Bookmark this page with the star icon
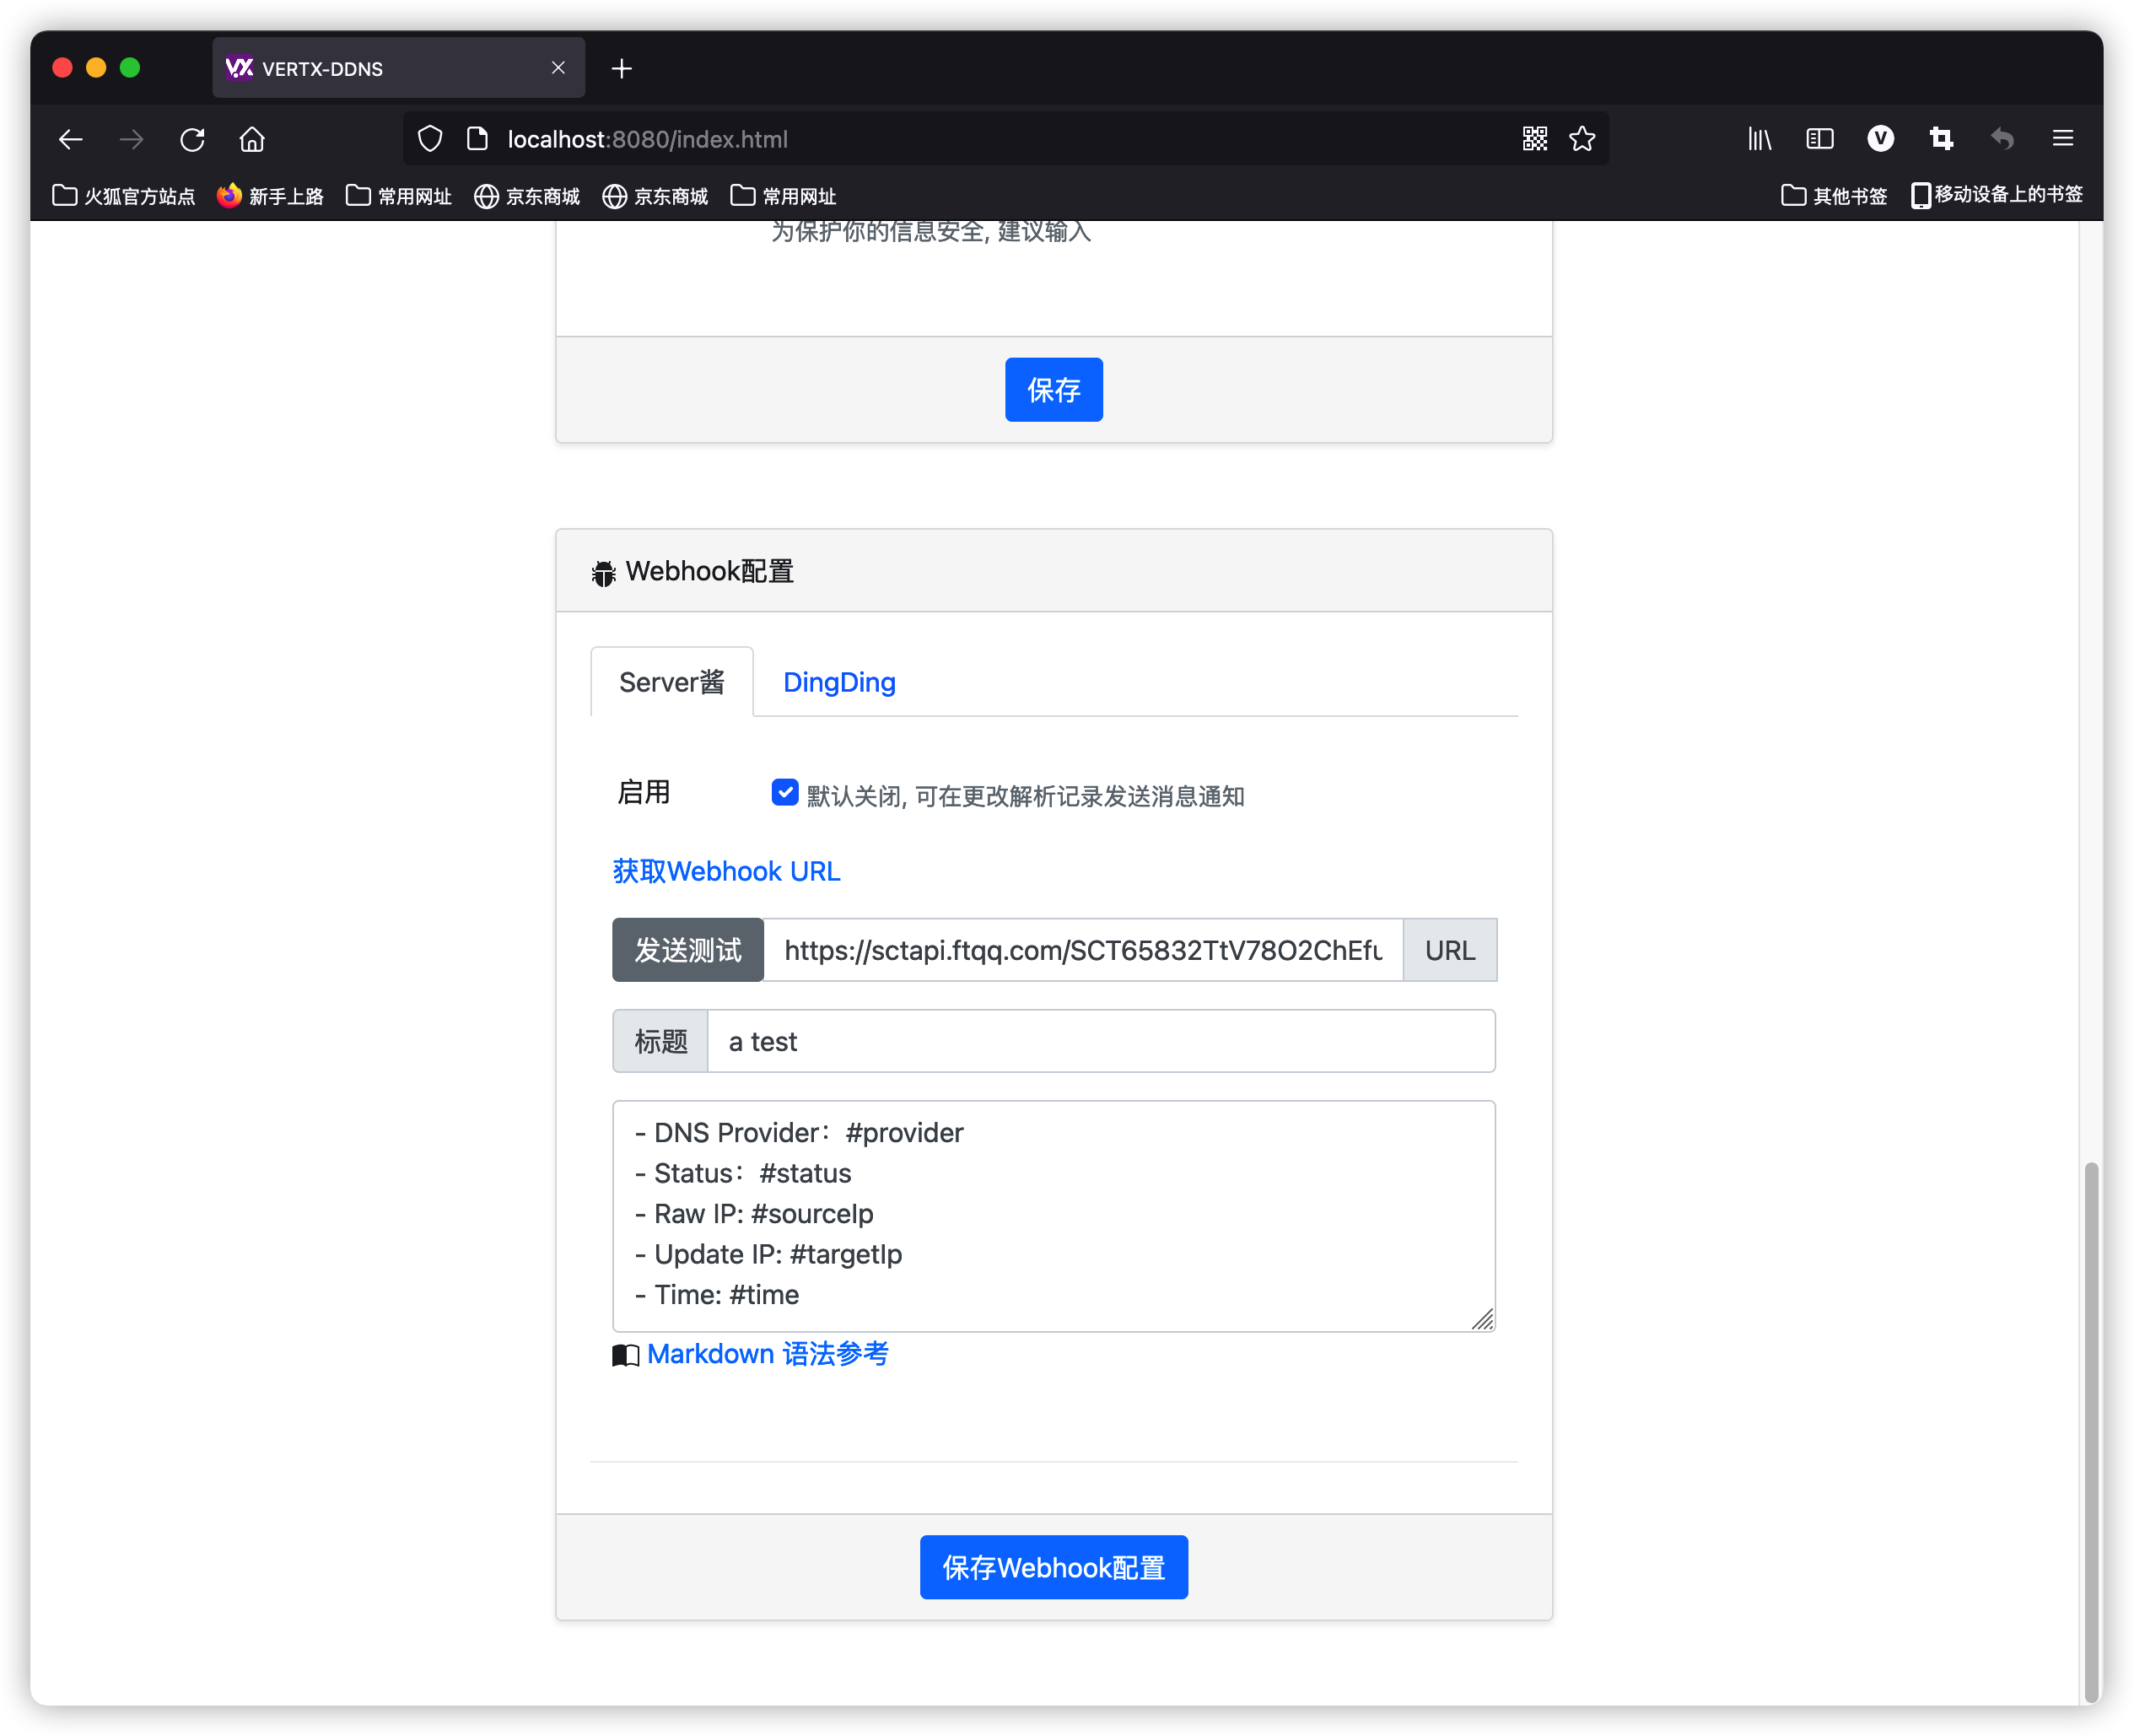Viewport: 2134px width, 1736px height. pos(1582,139)
